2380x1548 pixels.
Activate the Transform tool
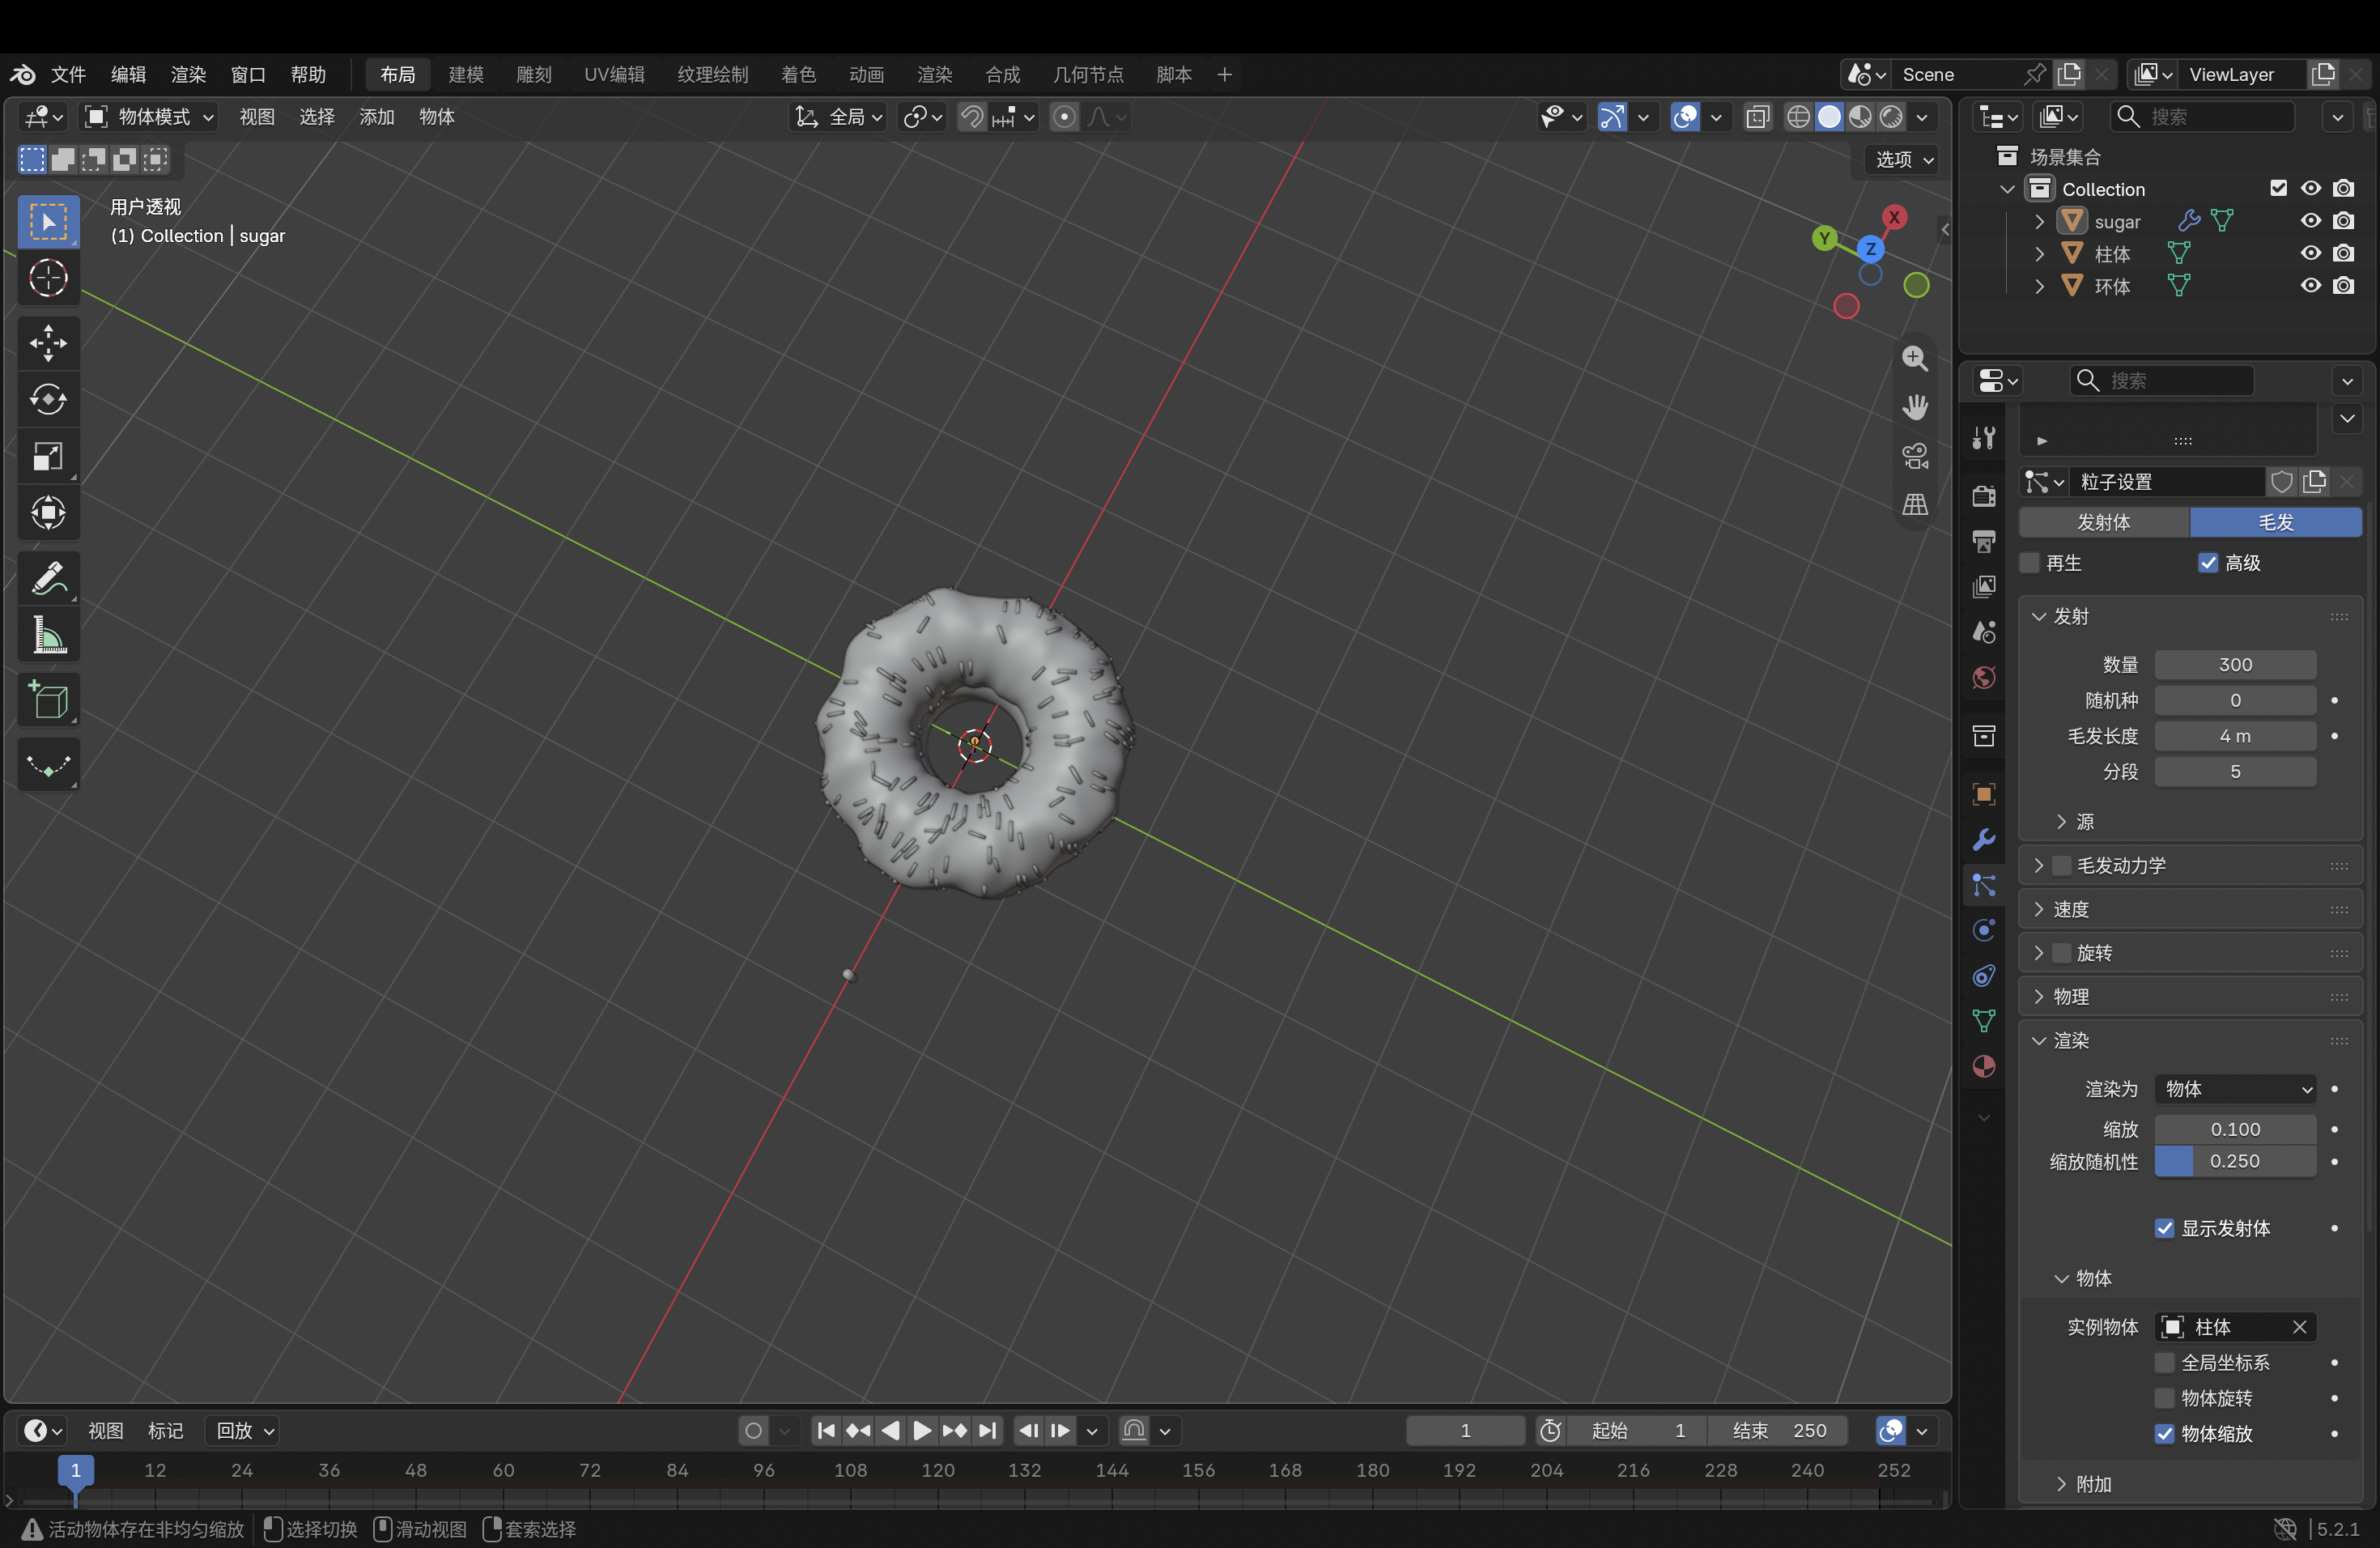(x=48, y=514)
